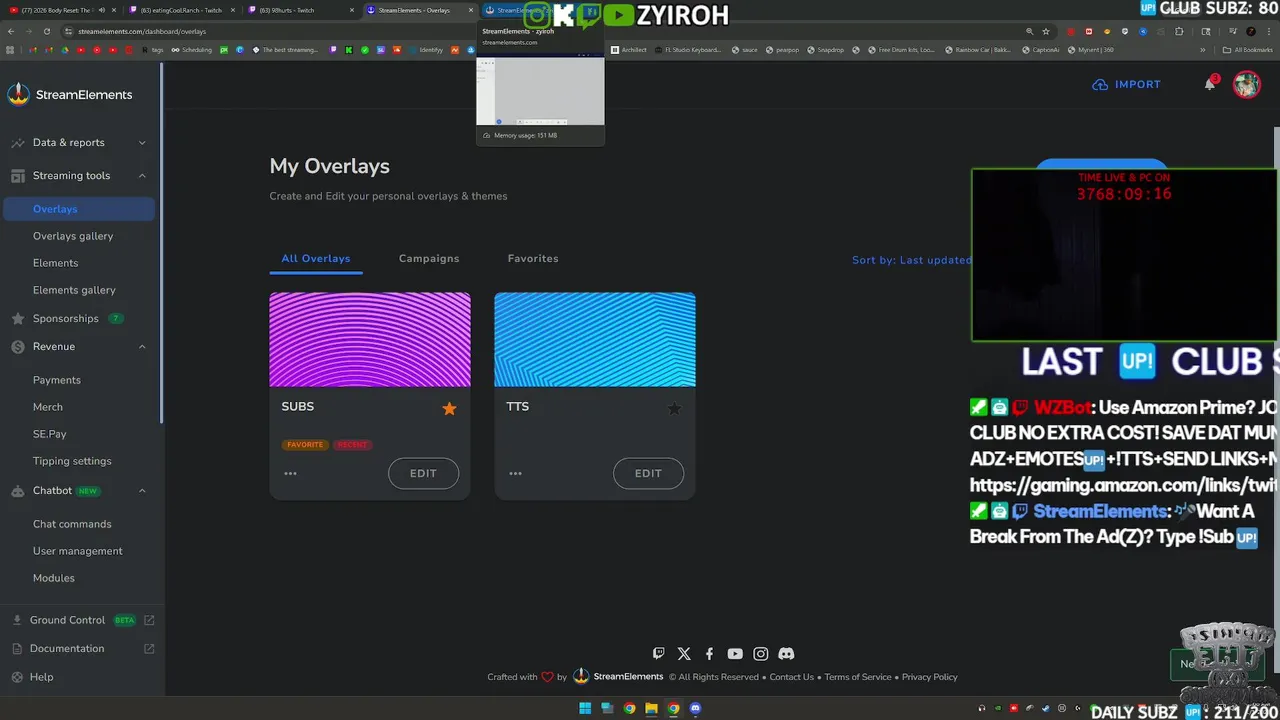
Task: Open Discord from the taskbar
Action: pos(695,709)
